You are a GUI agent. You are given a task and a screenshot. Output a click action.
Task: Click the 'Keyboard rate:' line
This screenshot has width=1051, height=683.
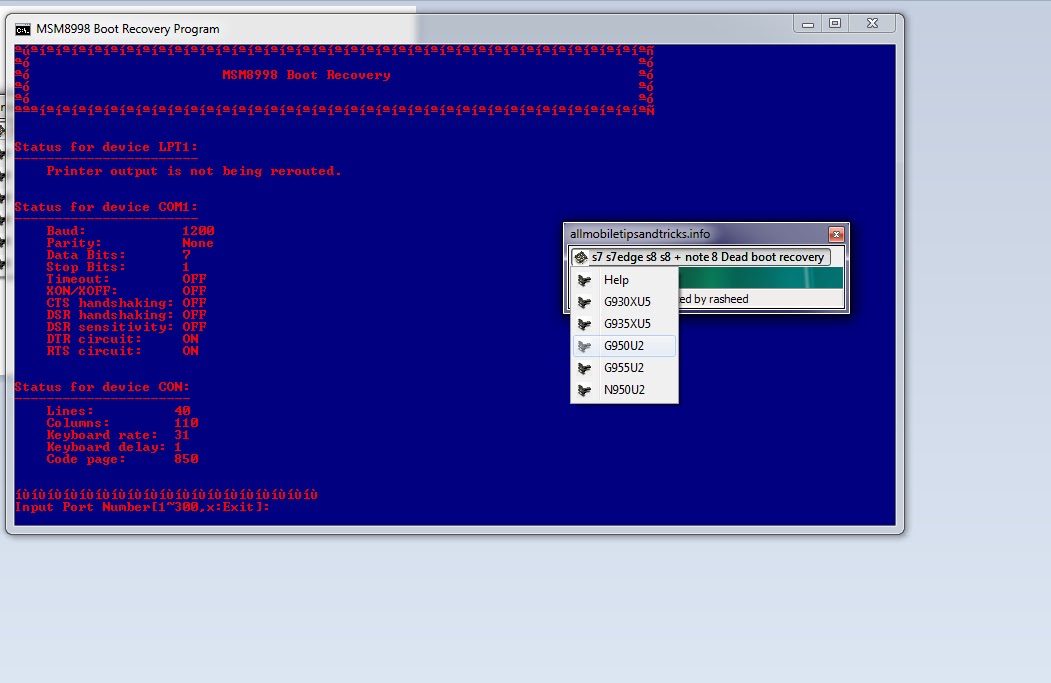pyautogui.click(x=118, y=435)
